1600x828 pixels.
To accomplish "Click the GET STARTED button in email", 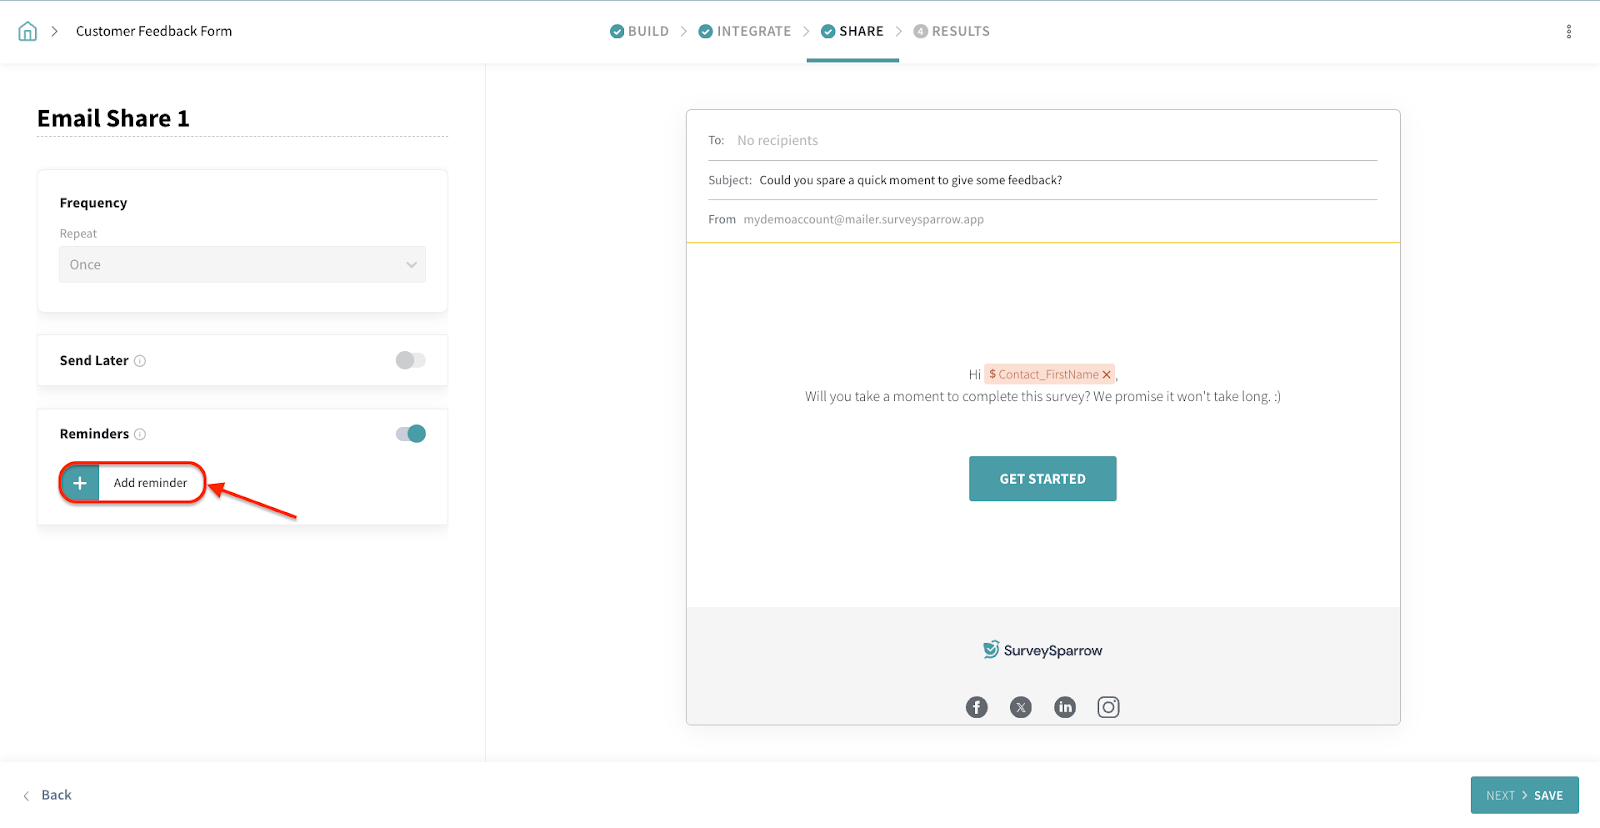I will point(1042,479).
